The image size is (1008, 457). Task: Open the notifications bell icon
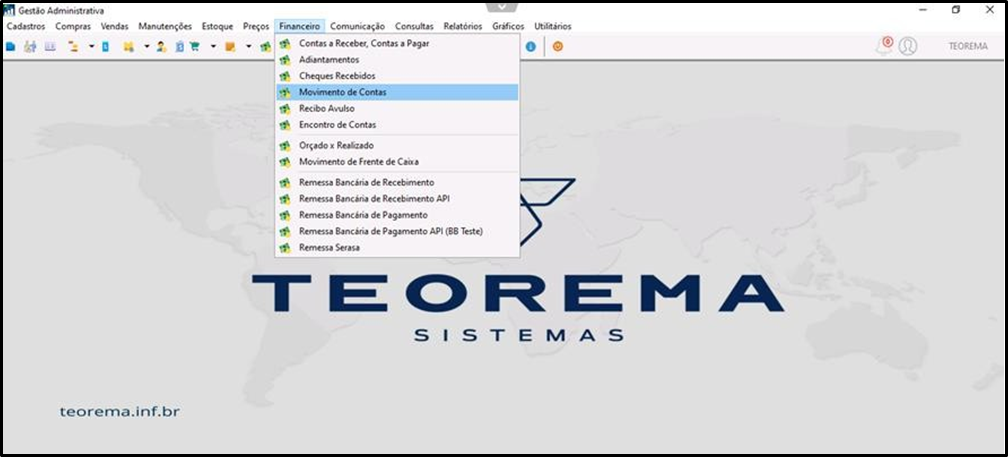click(x=885, y=46)
